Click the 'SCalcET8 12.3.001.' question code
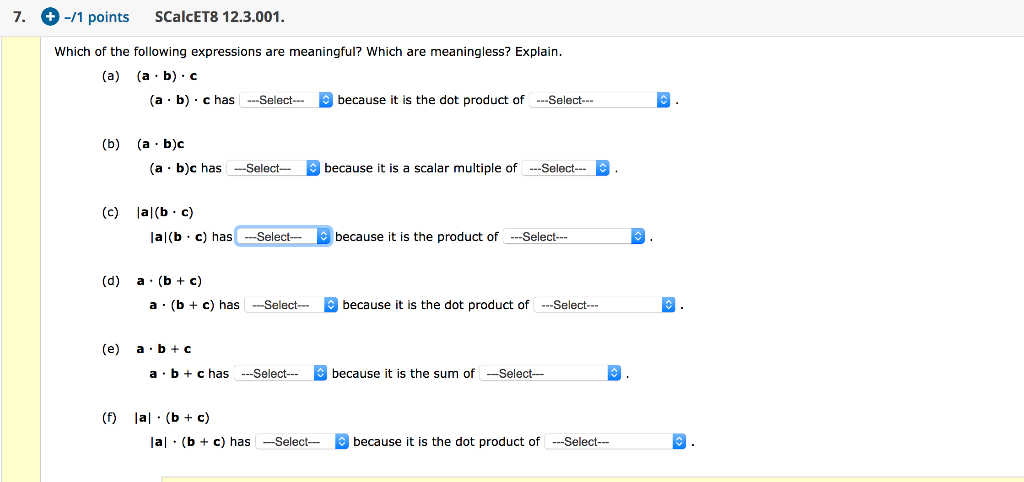1024x482 pixels. tap(220, 17)
